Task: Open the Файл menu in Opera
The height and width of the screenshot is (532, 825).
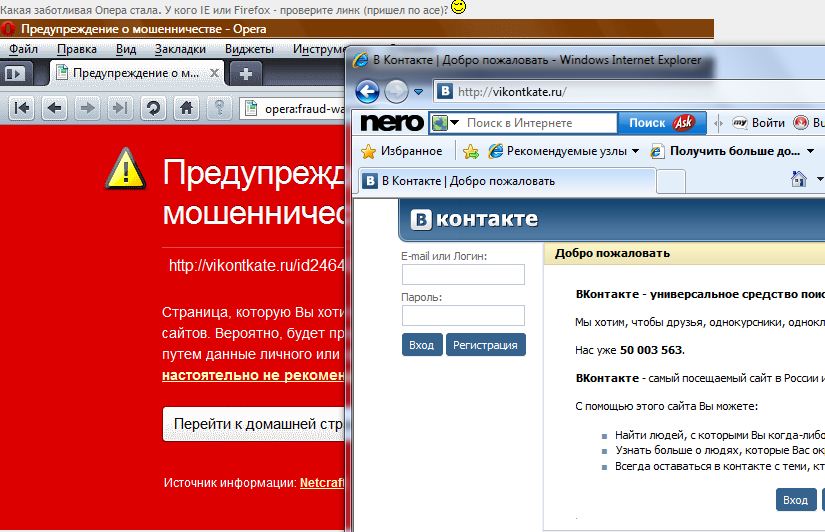Action: [x=24, y=49]
